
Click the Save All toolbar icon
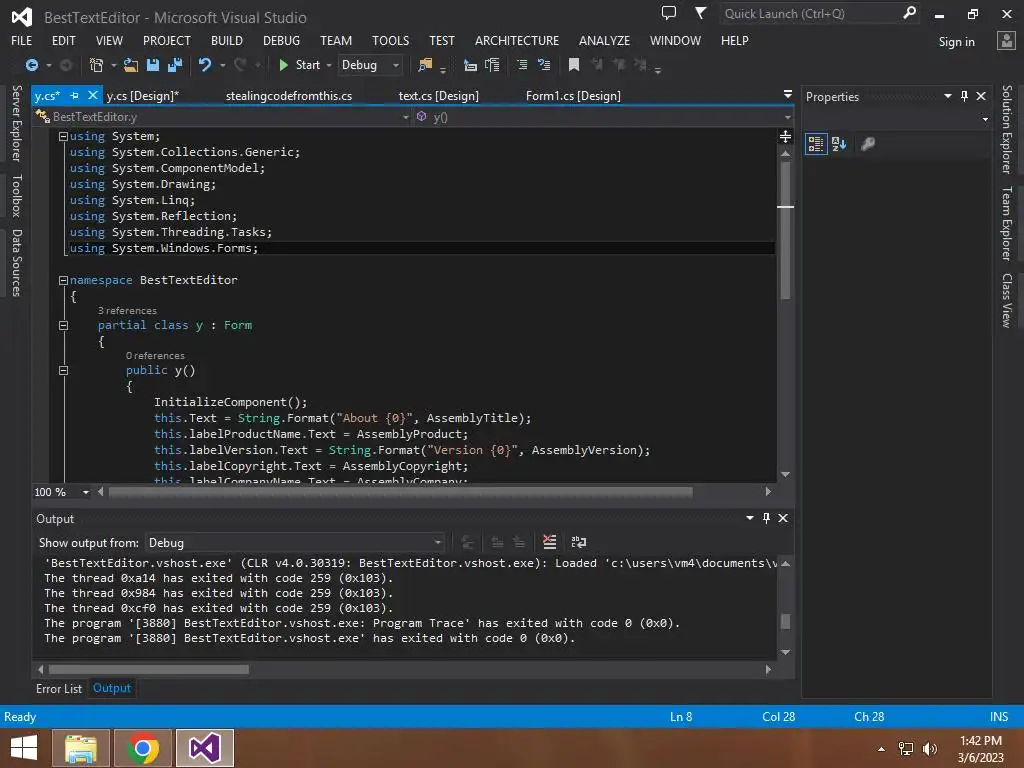coord(175,65)
